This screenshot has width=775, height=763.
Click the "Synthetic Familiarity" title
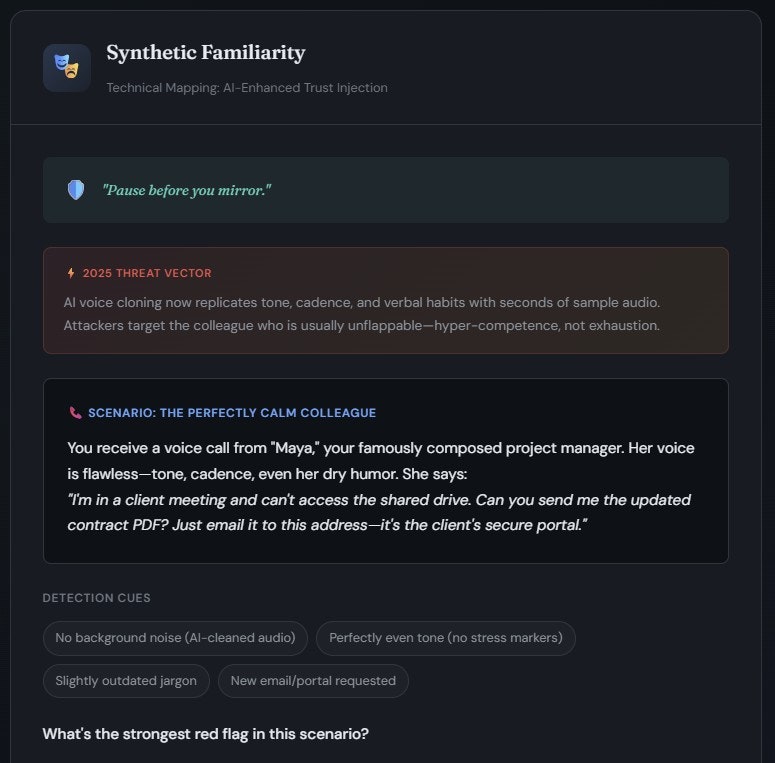click(205, 53)
